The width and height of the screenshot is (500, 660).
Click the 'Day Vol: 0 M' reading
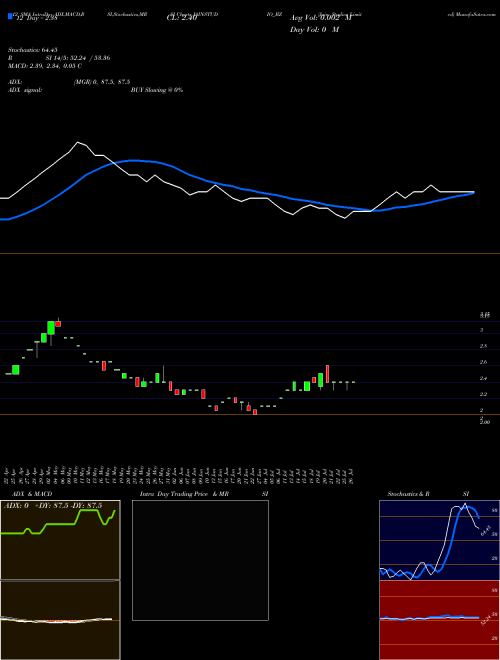[x=314, y=30]
